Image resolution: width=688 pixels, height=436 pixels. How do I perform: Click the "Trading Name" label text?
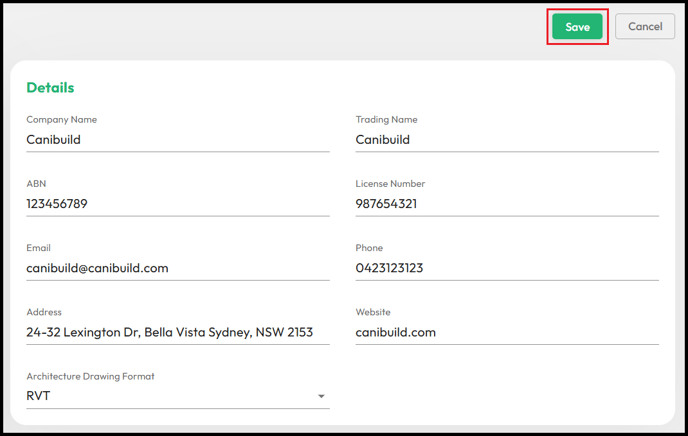pos(386,119)
